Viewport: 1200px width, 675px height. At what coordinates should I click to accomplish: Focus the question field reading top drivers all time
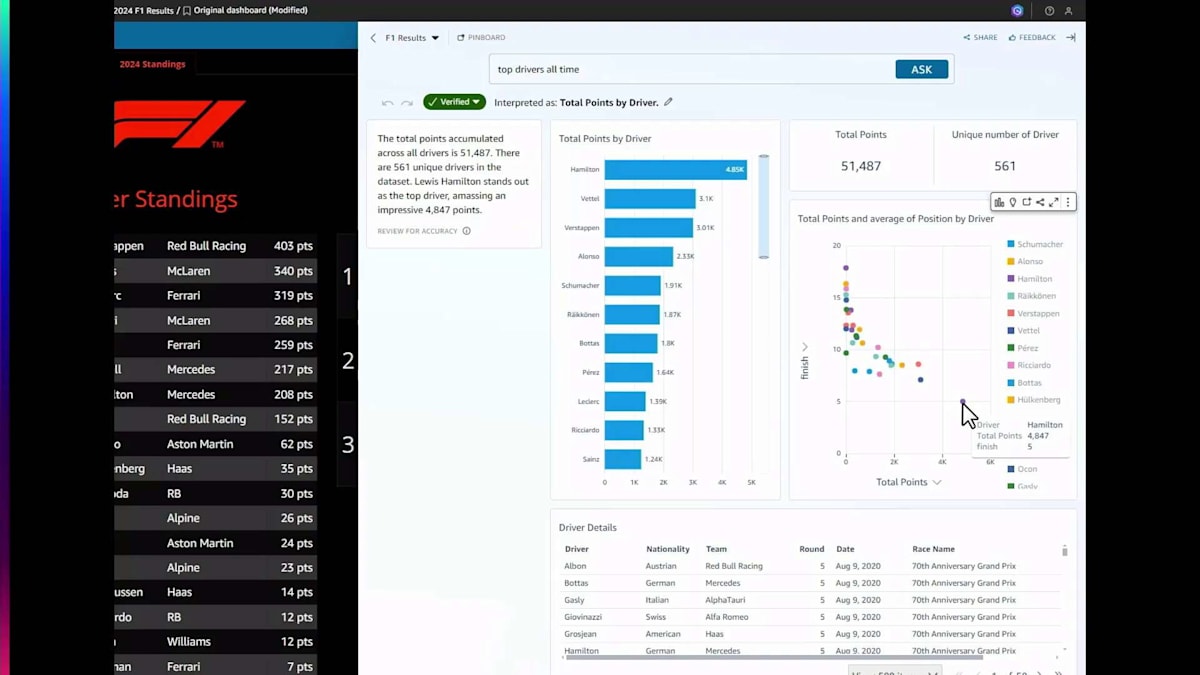tap(692, 69)
